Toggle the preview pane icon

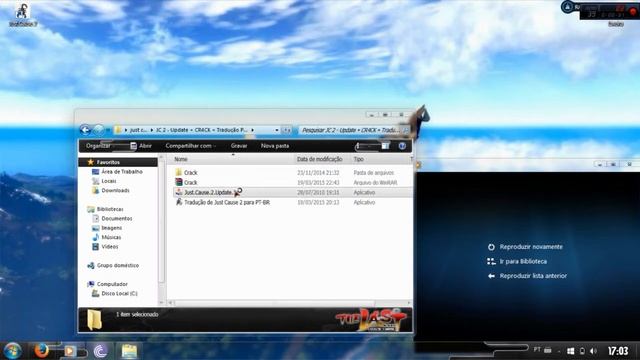(385, 146)
